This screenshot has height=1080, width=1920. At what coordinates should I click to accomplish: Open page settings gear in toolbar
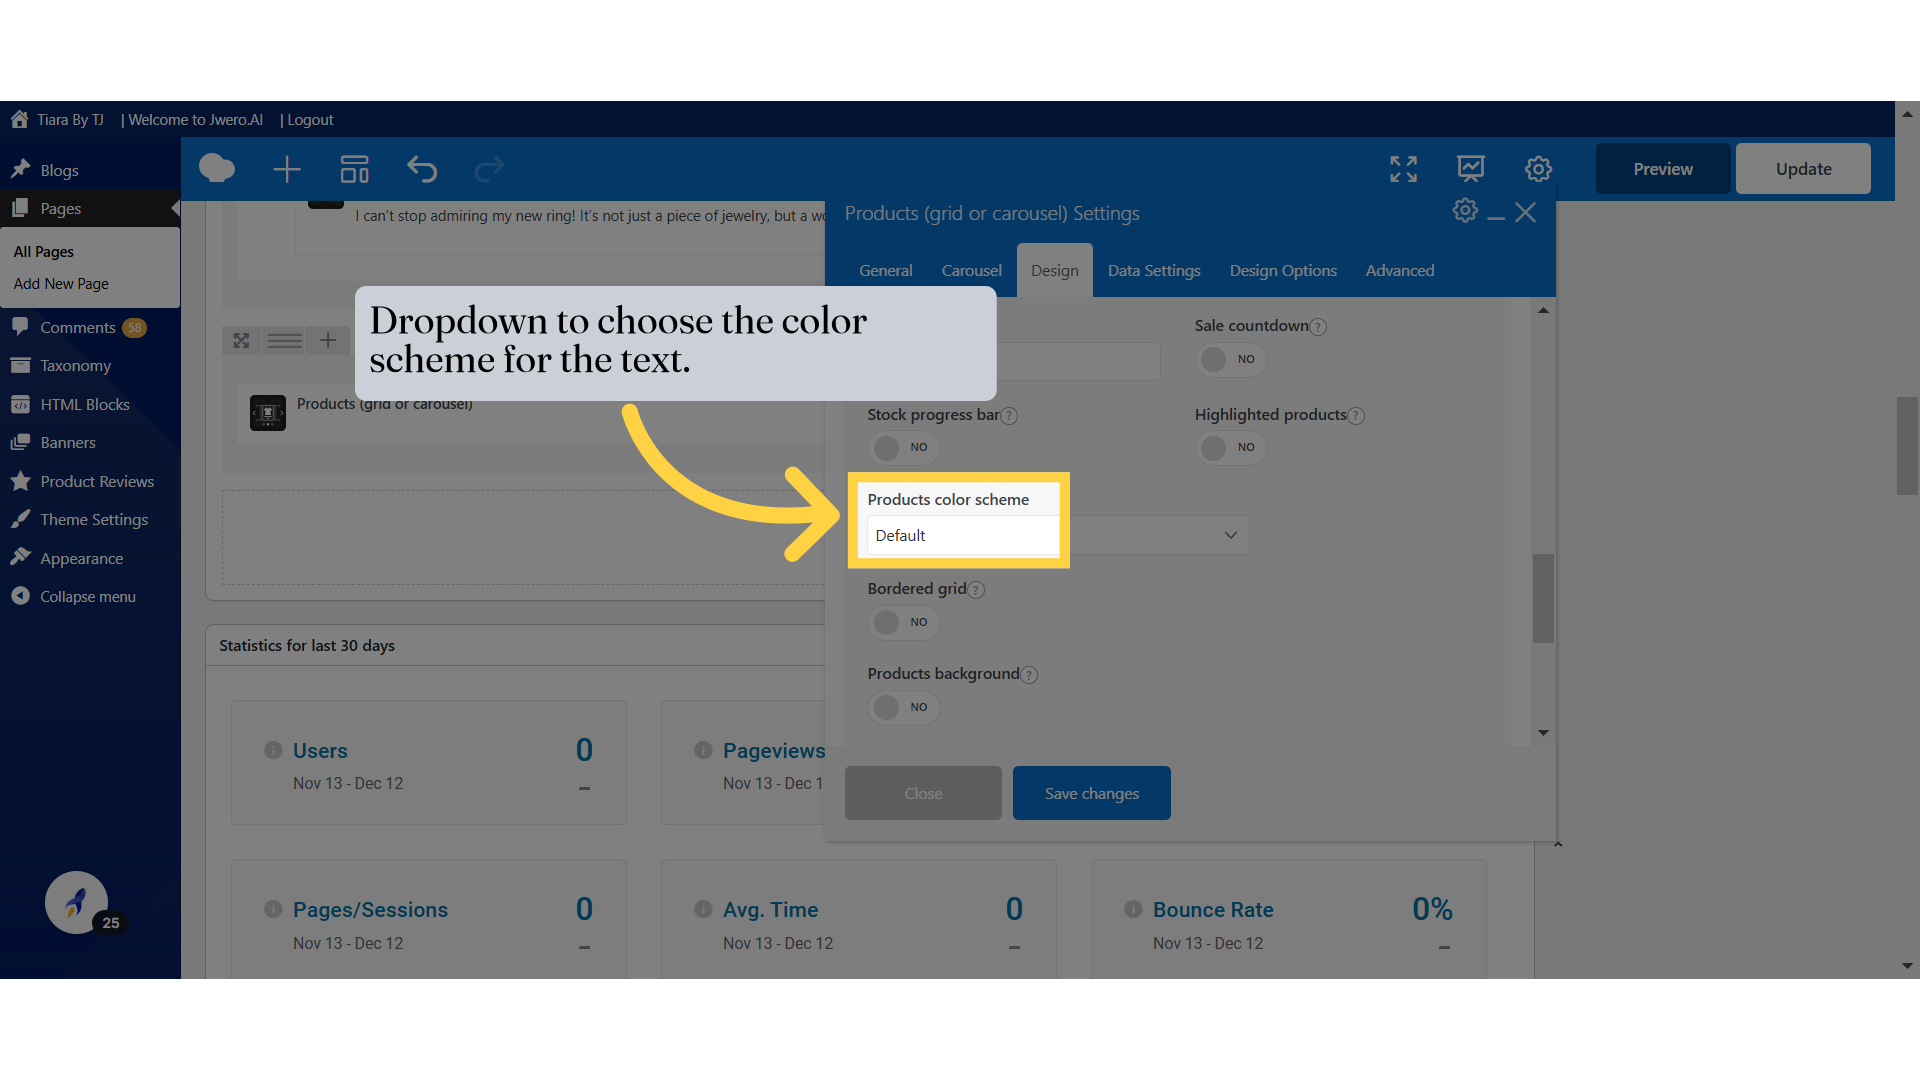[1538, 169]
